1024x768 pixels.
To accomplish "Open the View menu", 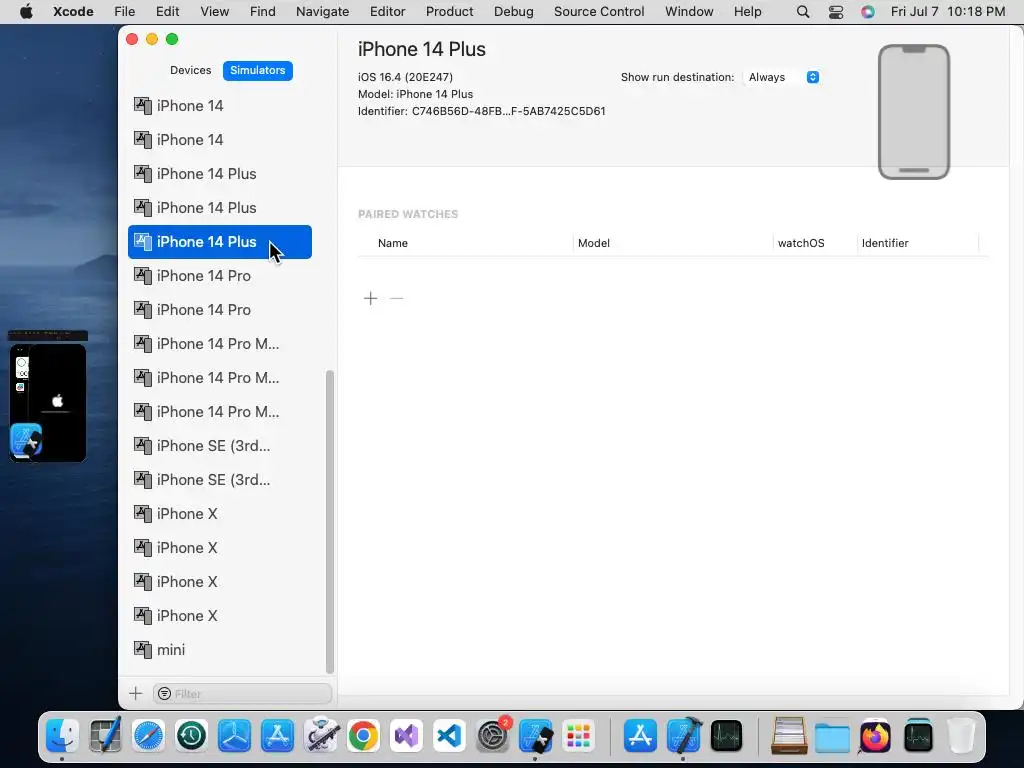I will point(214,12).
